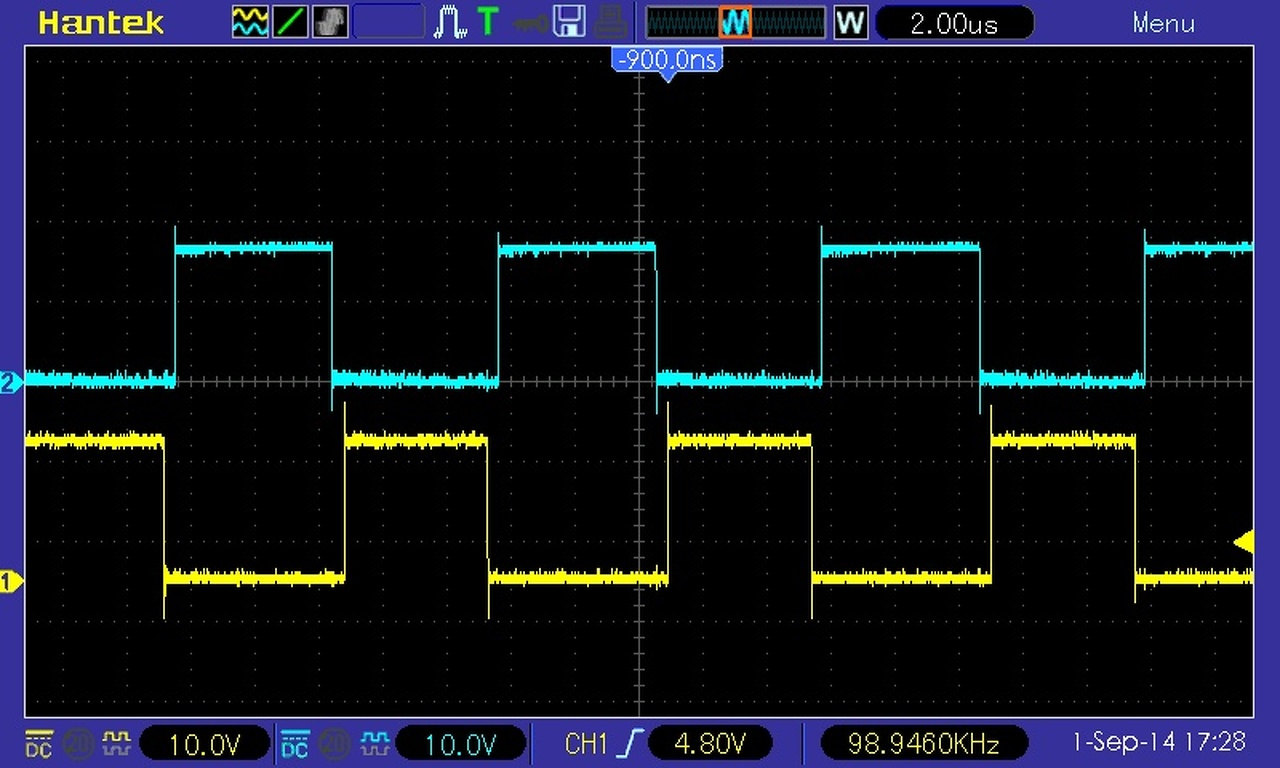
Task: Click the channel 1 ground level marker
Action: [10, 581]
